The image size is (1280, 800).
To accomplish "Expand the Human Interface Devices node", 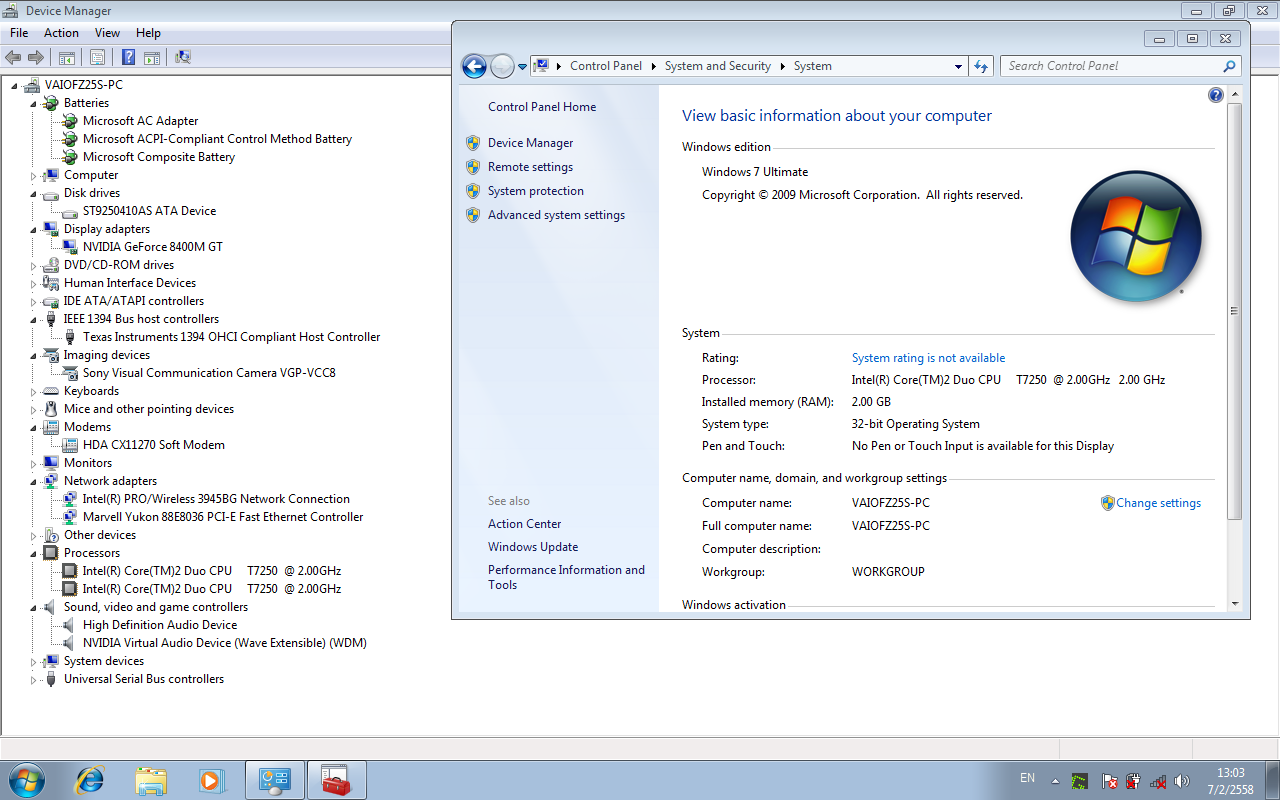I will [x=33, y=284].
